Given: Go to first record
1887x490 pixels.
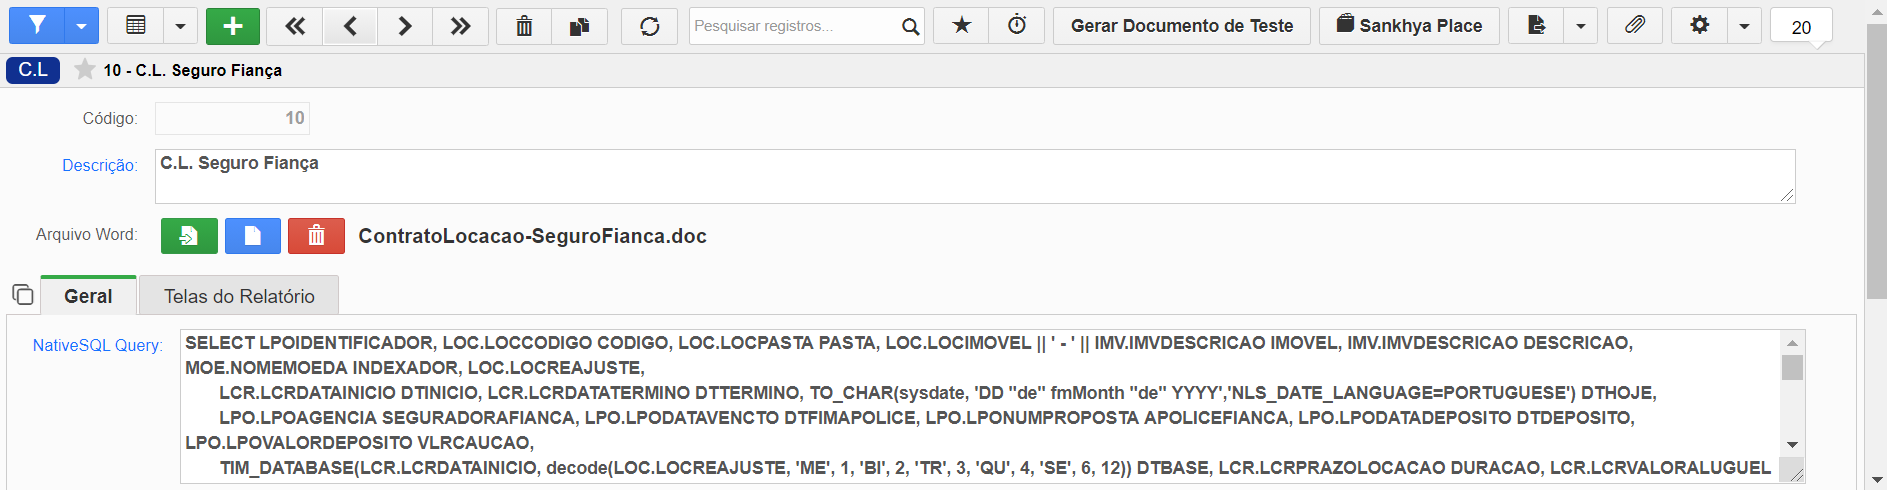Looking at the screenshot, I should [295, 26].
